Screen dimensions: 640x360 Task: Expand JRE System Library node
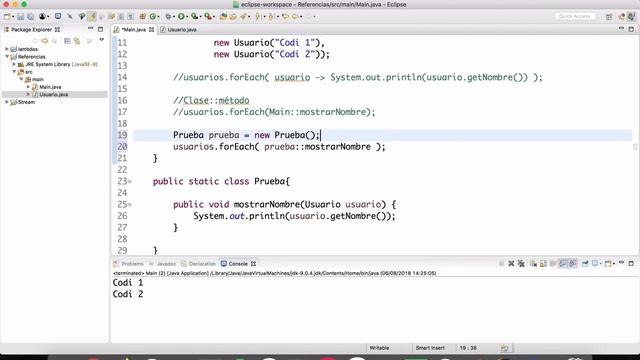pos(14,64)
